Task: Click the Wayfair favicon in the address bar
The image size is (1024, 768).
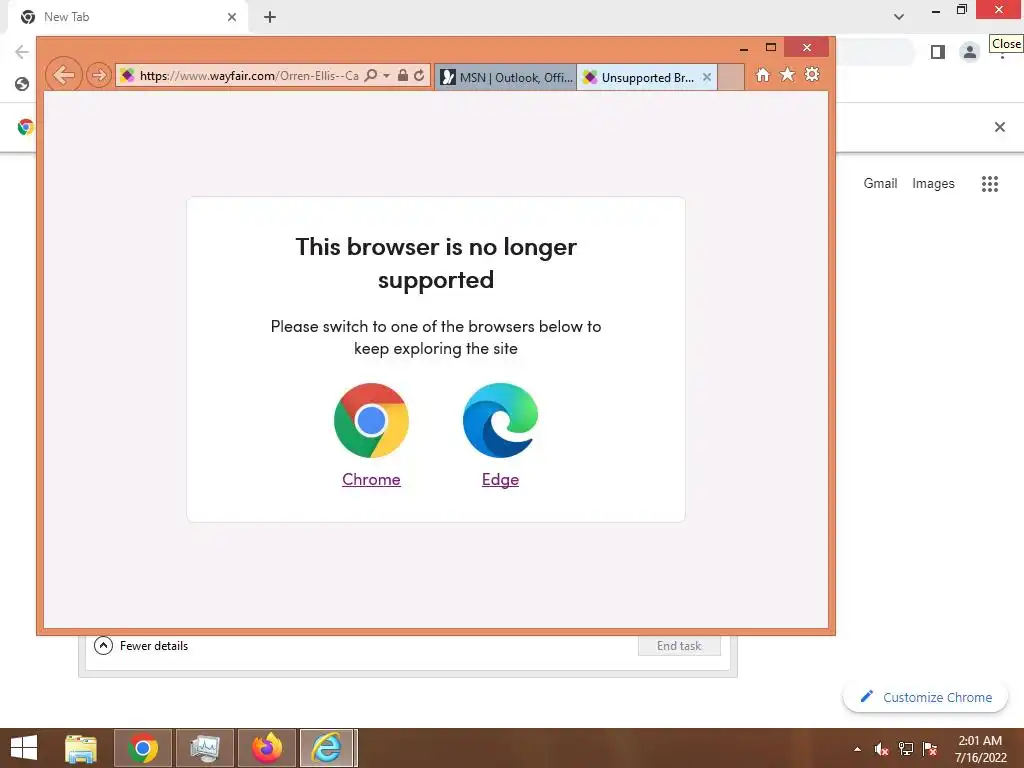Action: (128, 75)
